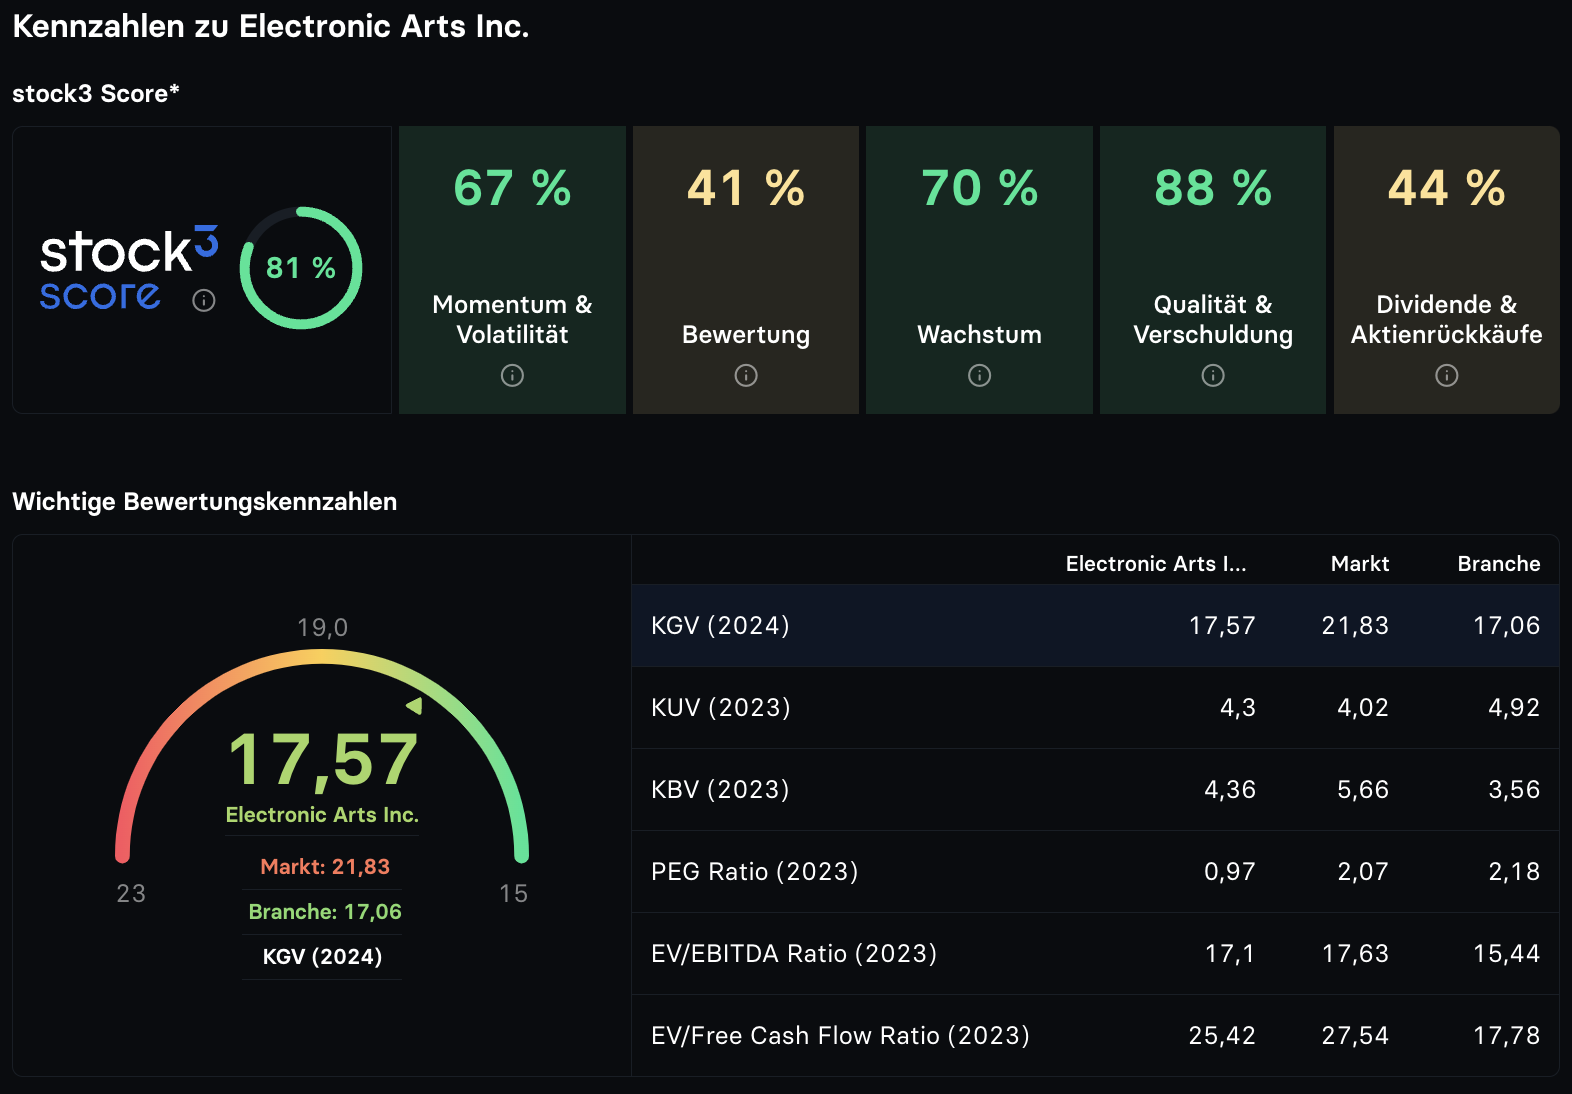Click 'Electronic Arts Inc.' label under gauge
1572x1094 pixels.
click(x=322, y=815)
